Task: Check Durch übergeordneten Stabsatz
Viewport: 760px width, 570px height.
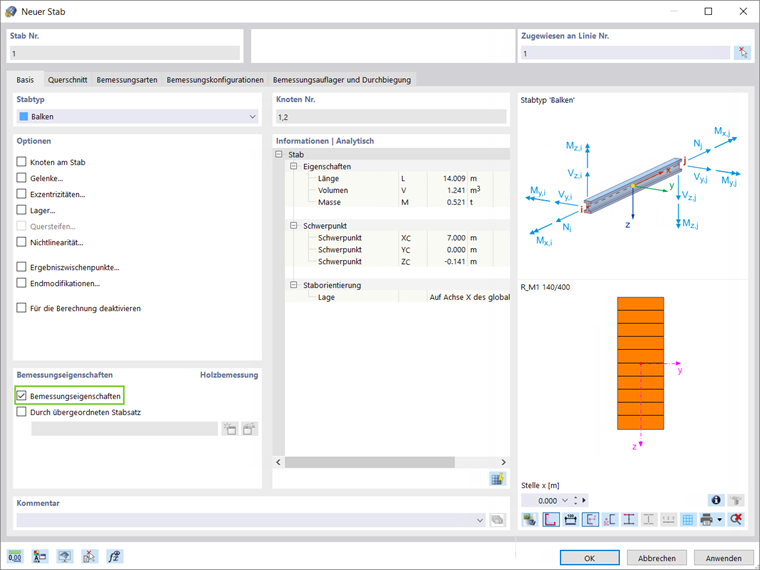Action: click(21, 412)
